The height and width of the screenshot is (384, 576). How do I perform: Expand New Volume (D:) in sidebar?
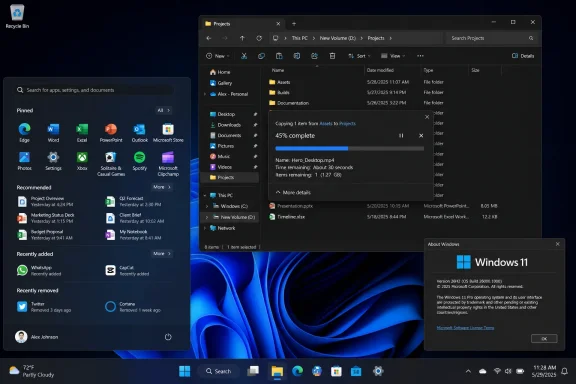tap(207, 217)
